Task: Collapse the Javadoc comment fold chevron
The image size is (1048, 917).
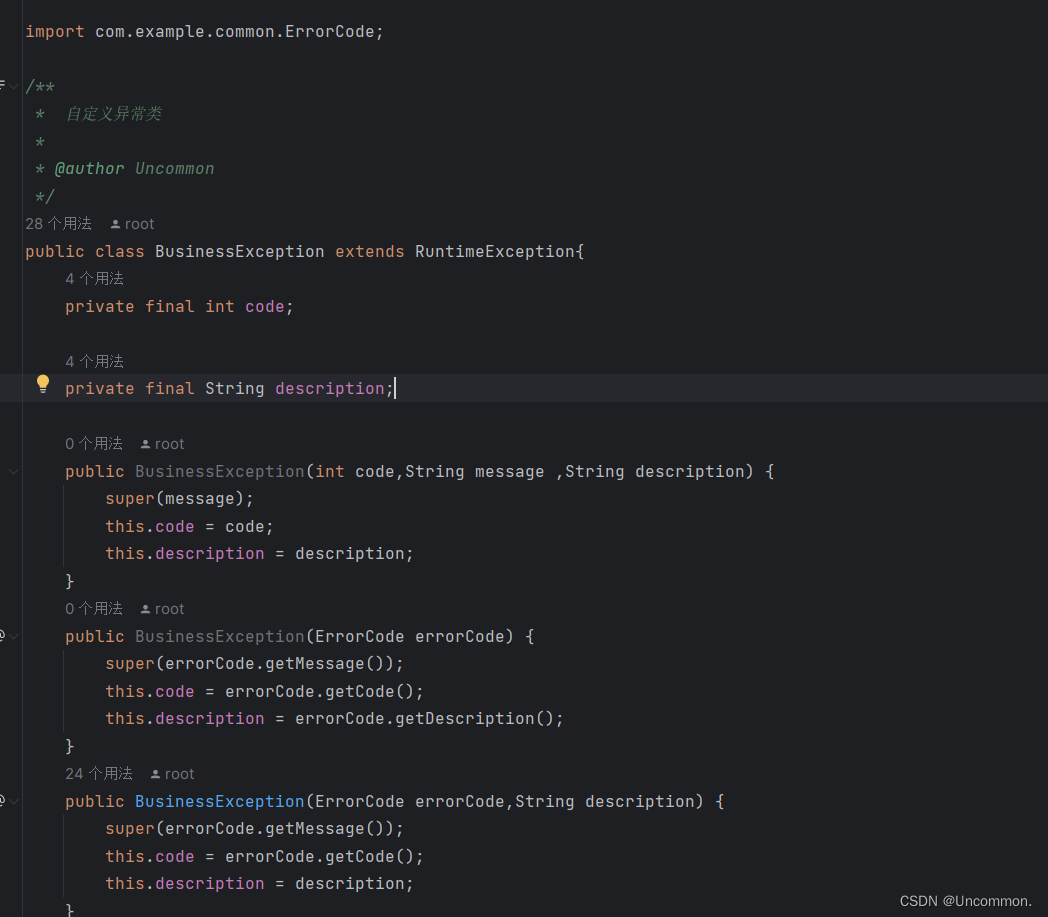Action: coord(13,86)
